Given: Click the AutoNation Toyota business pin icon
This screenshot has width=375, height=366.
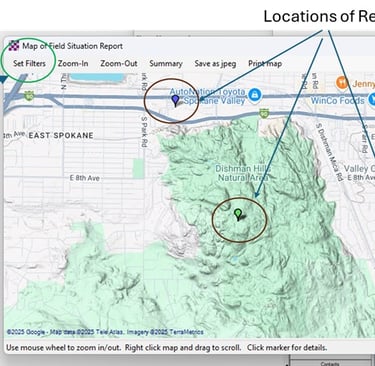Looking at the screenshot, I should point(254,95).
